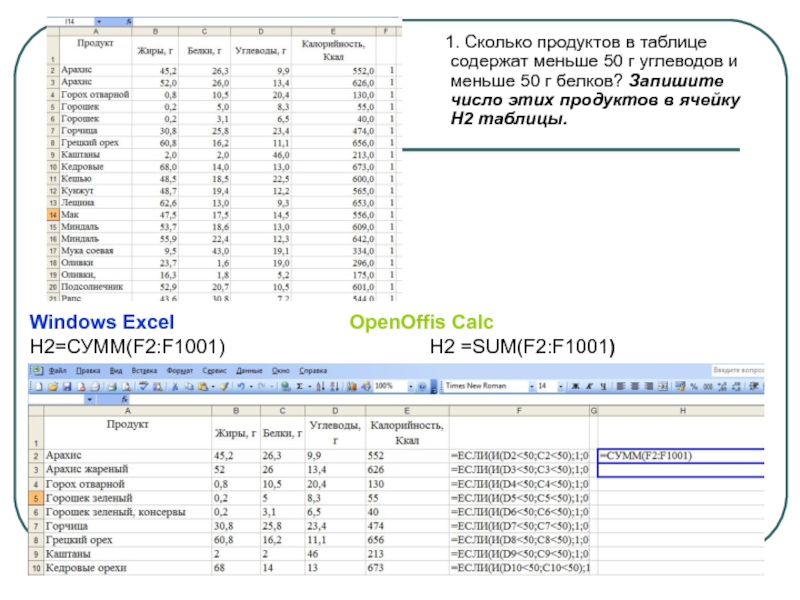This screenshot has height=600, width=800.
Task: Select cell H2 containing =СУММ(F2:F1001)
Action: [685, 455]
